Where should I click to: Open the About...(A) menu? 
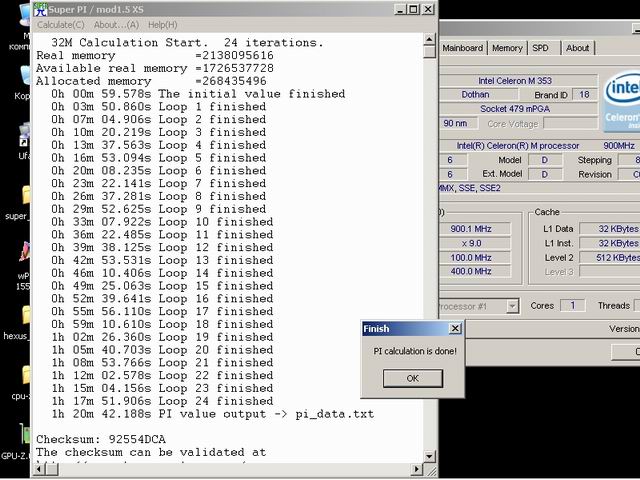pyautogui.click(x=116, y=25)
